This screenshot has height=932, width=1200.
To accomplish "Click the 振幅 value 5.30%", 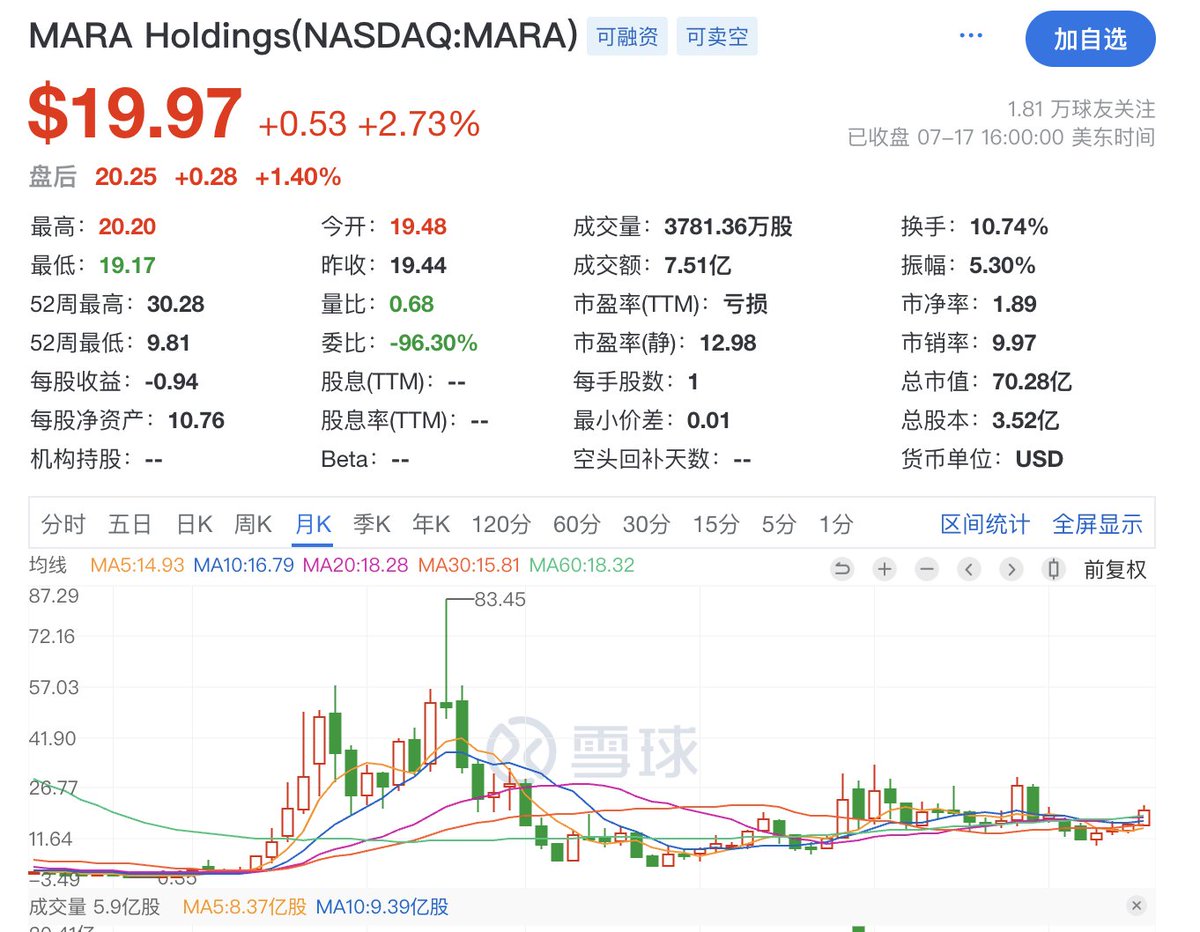I will click(1002, 266).
